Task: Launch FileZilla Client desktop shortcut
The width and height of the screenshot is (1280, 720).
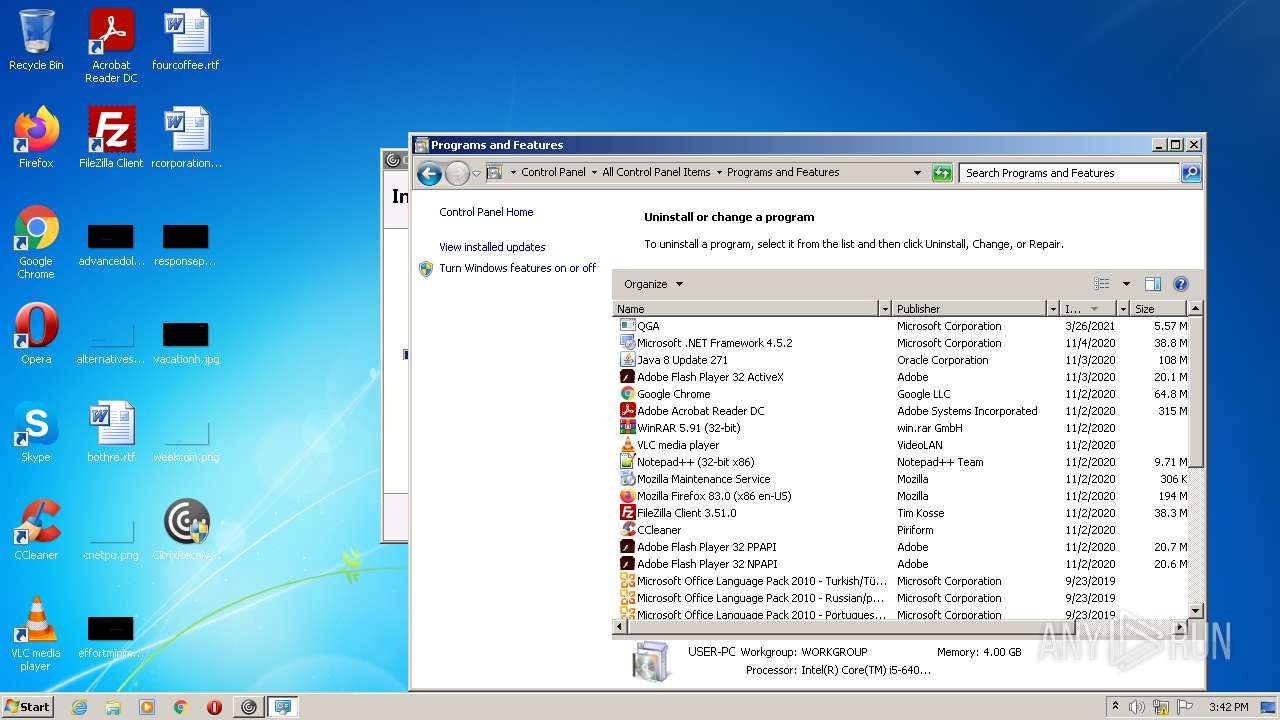Action: [x=111, y=138]
